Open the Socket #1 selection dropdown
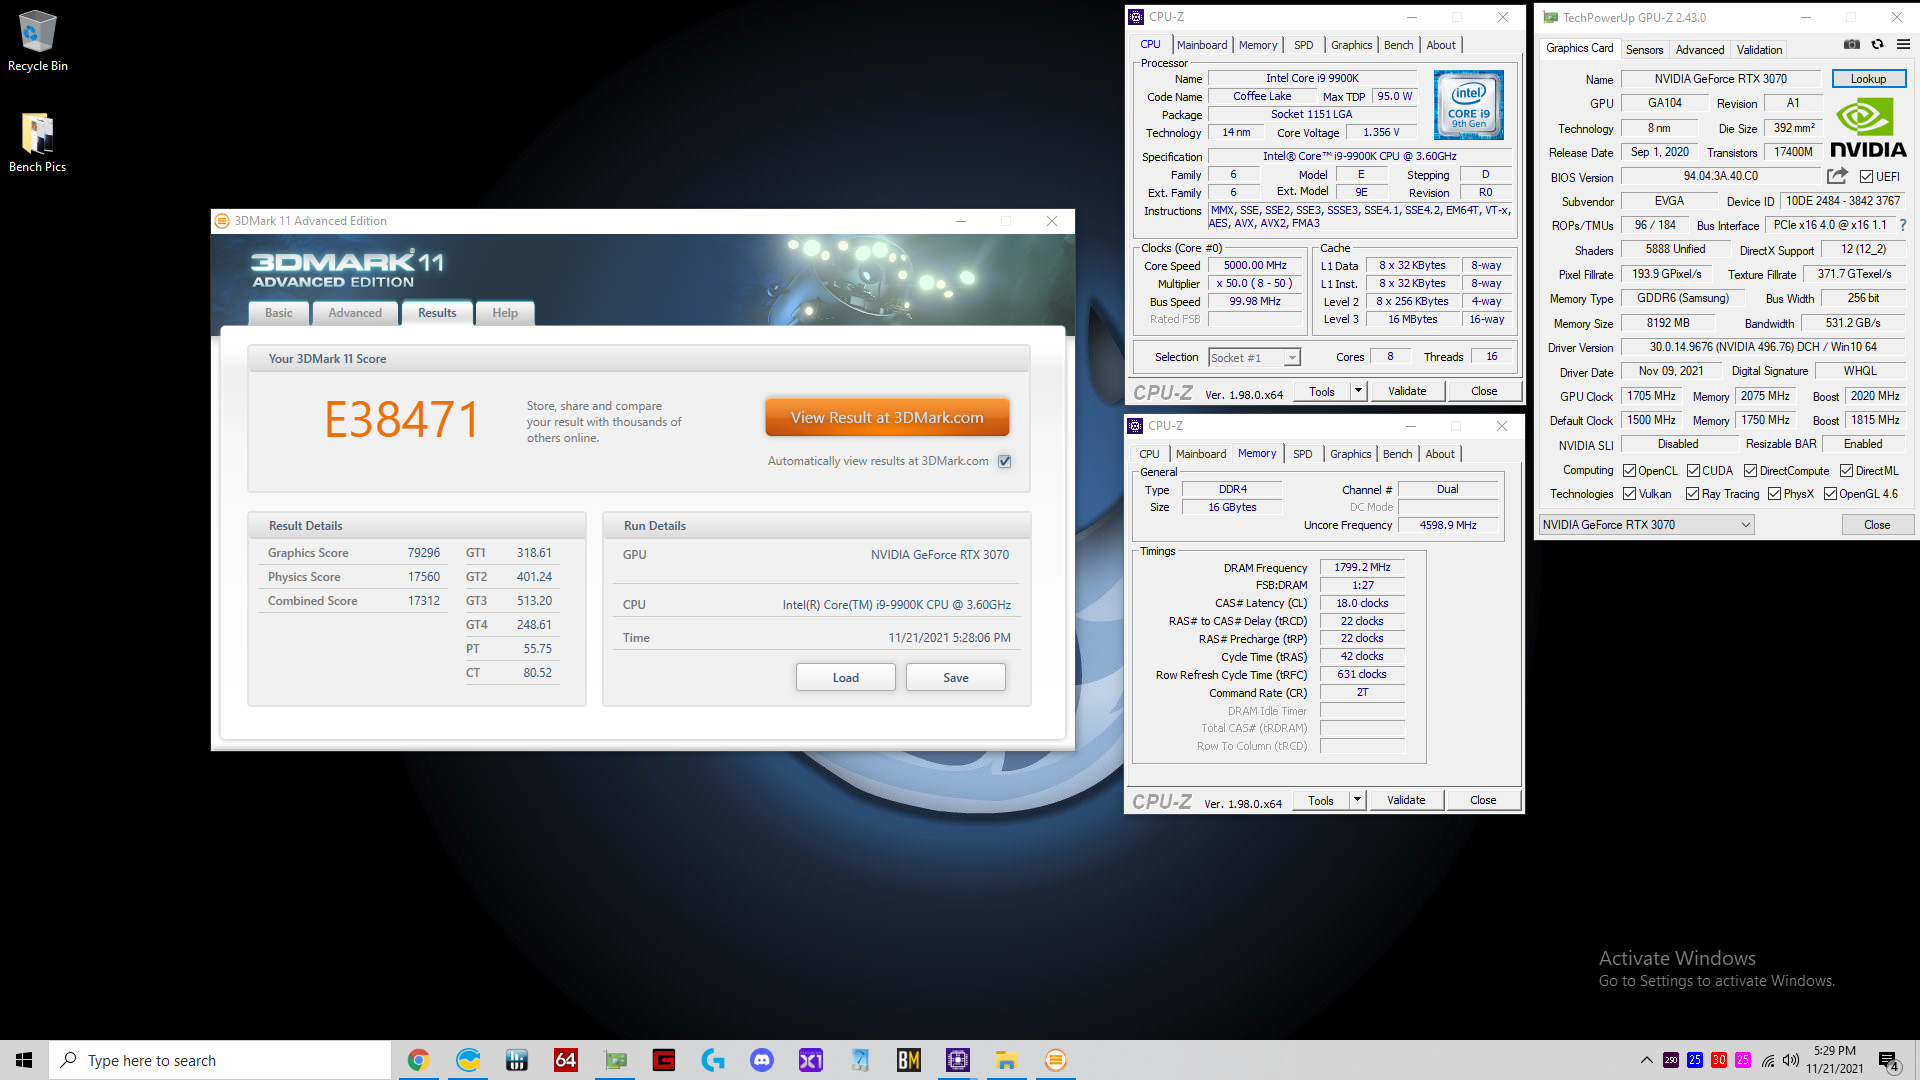 pyautogui.click(x=1254, y=358)
